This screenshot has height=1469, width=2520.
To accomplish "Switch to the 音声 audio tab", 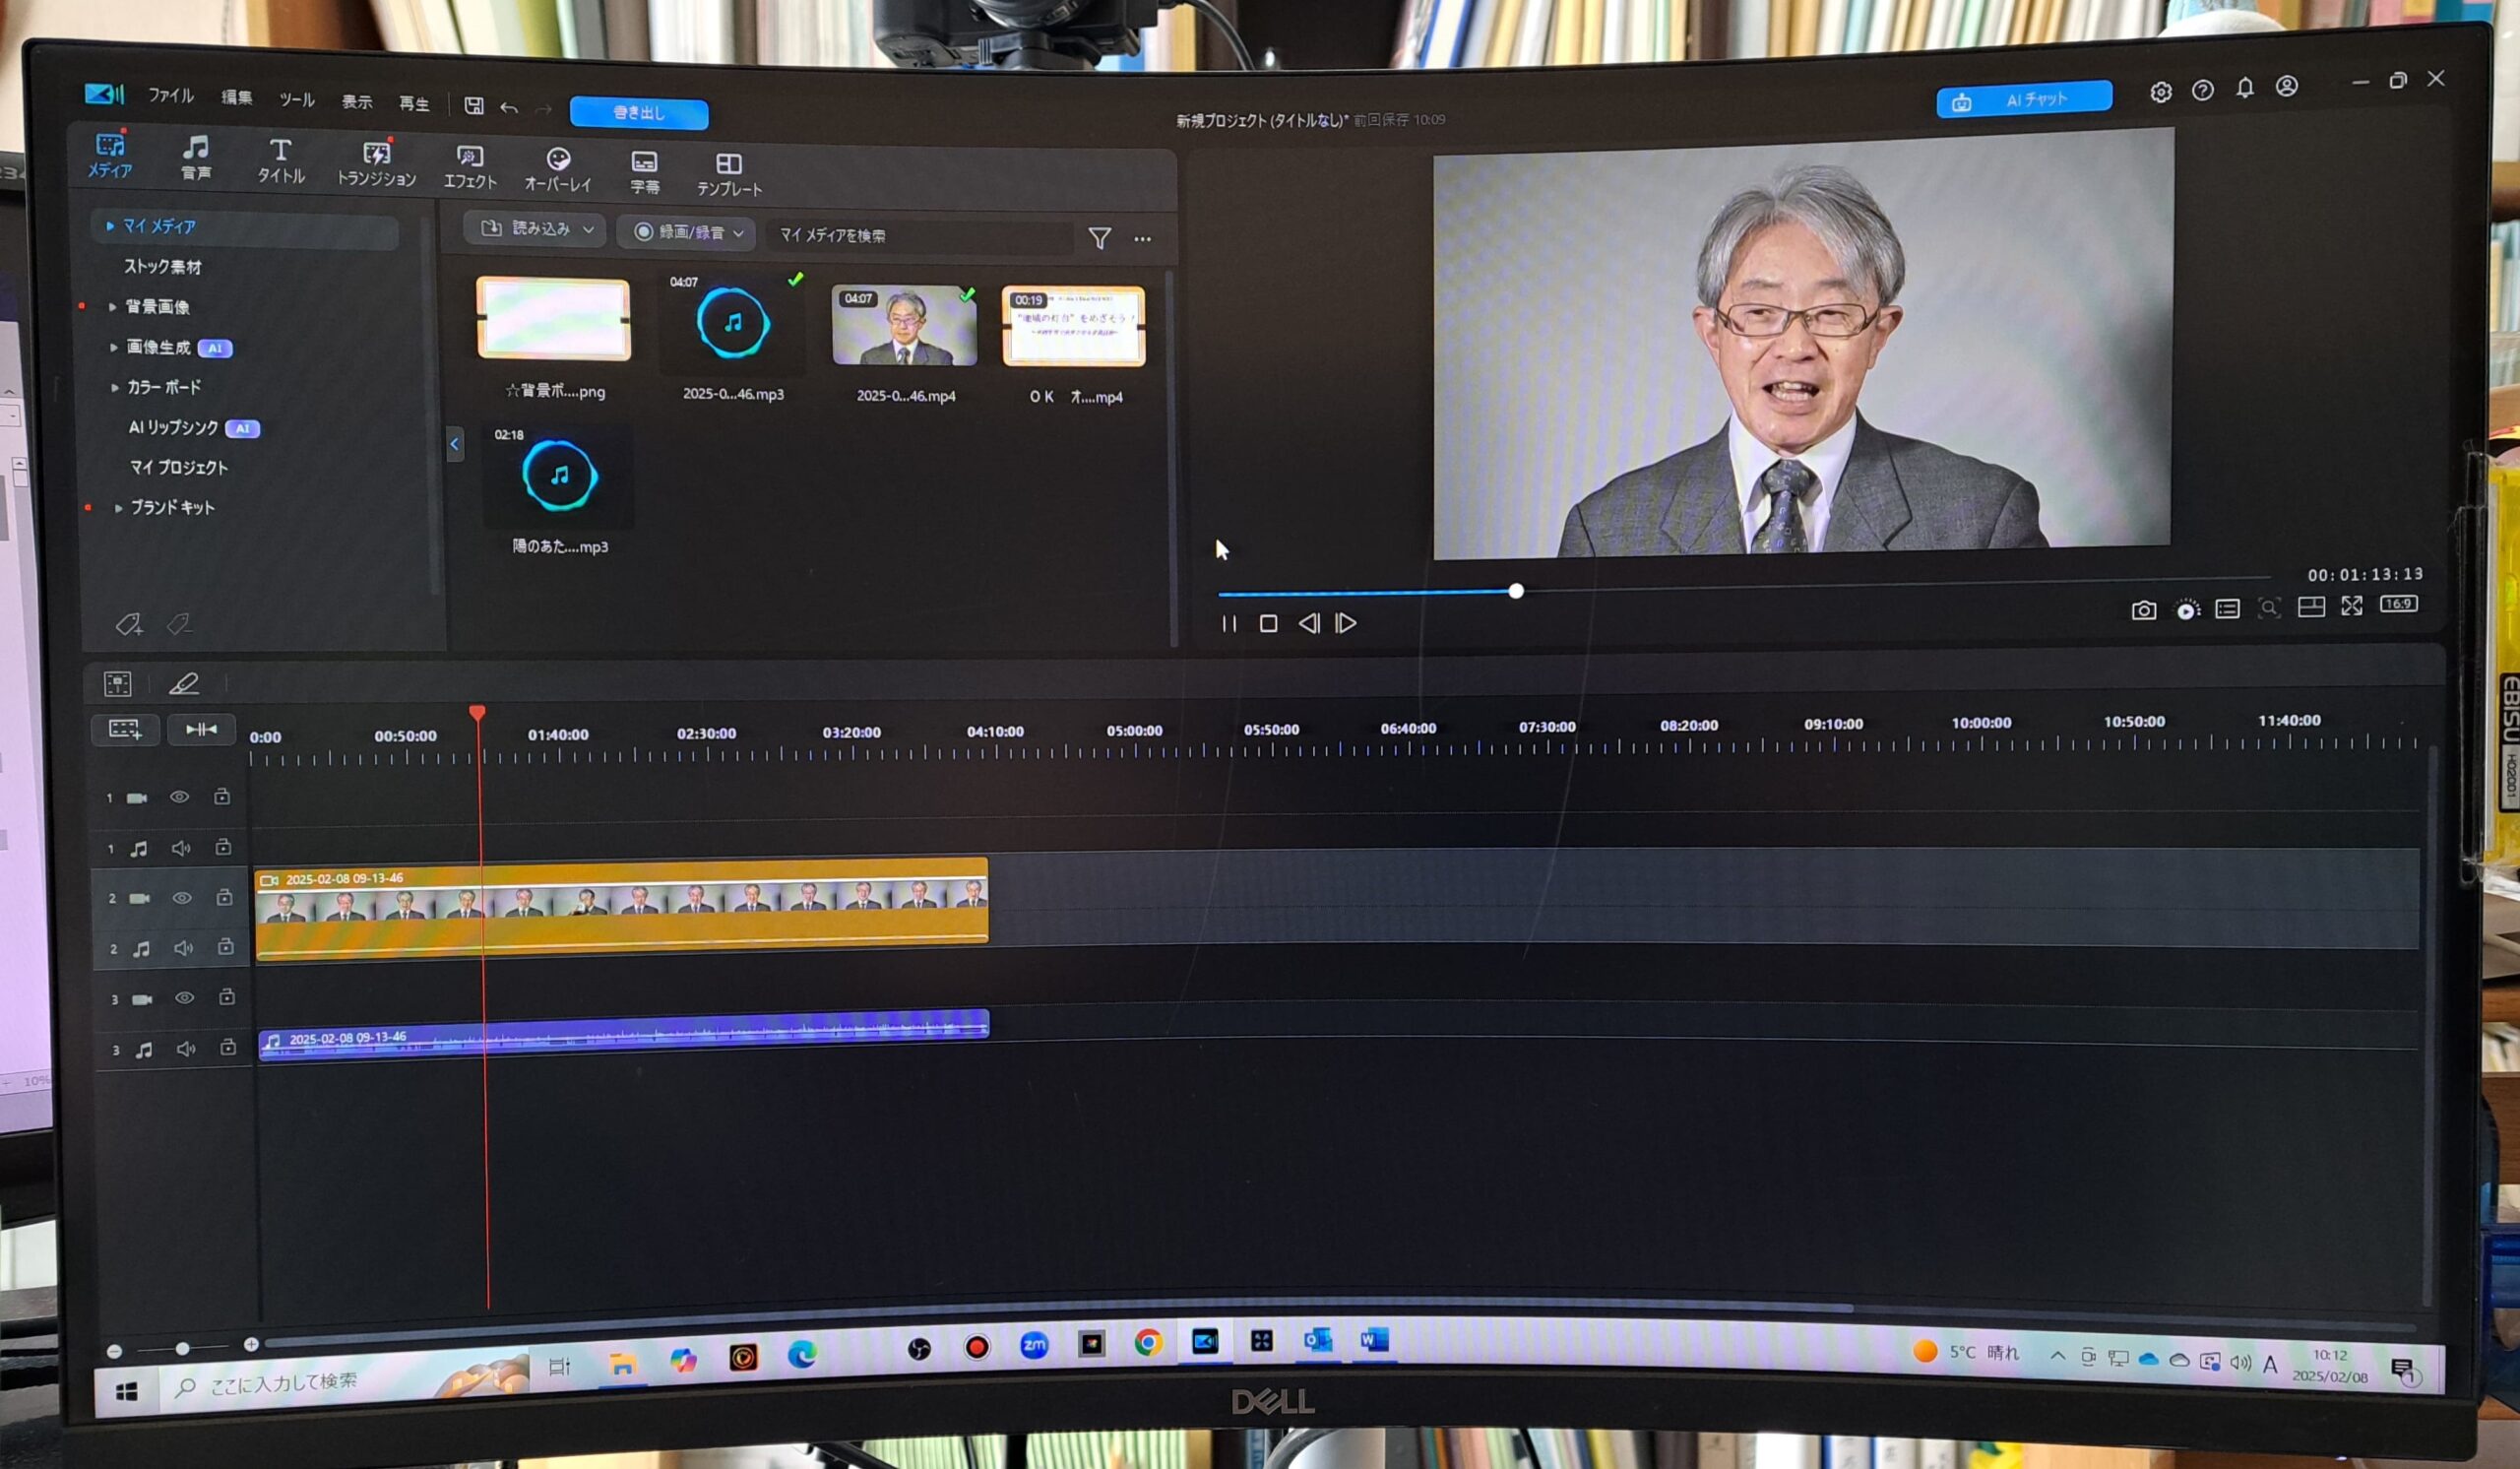I will coord(196,158).
